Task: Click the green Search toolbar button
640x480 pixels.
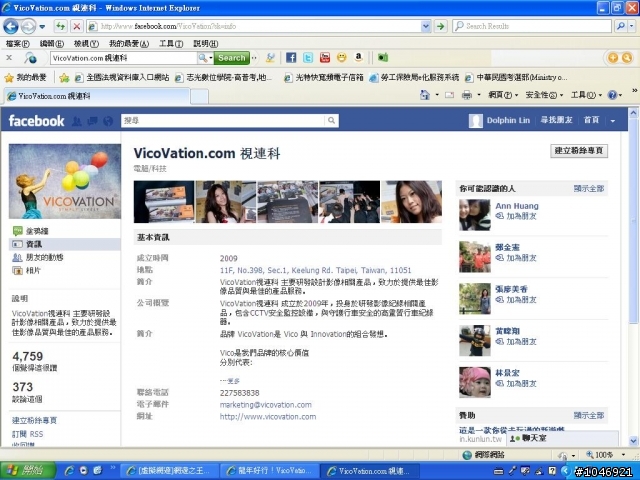Action: point(231,58)
